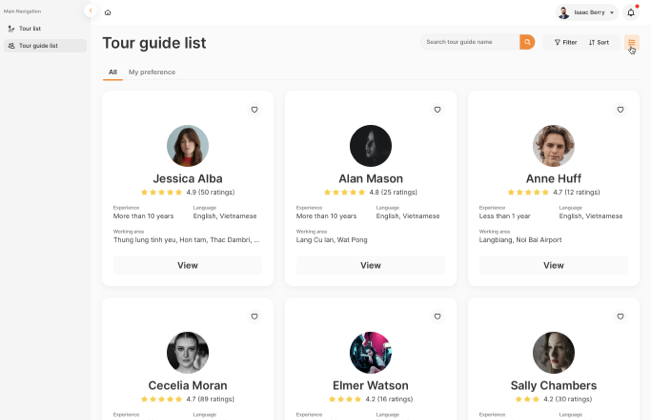Select the All tab

(113, 72)
